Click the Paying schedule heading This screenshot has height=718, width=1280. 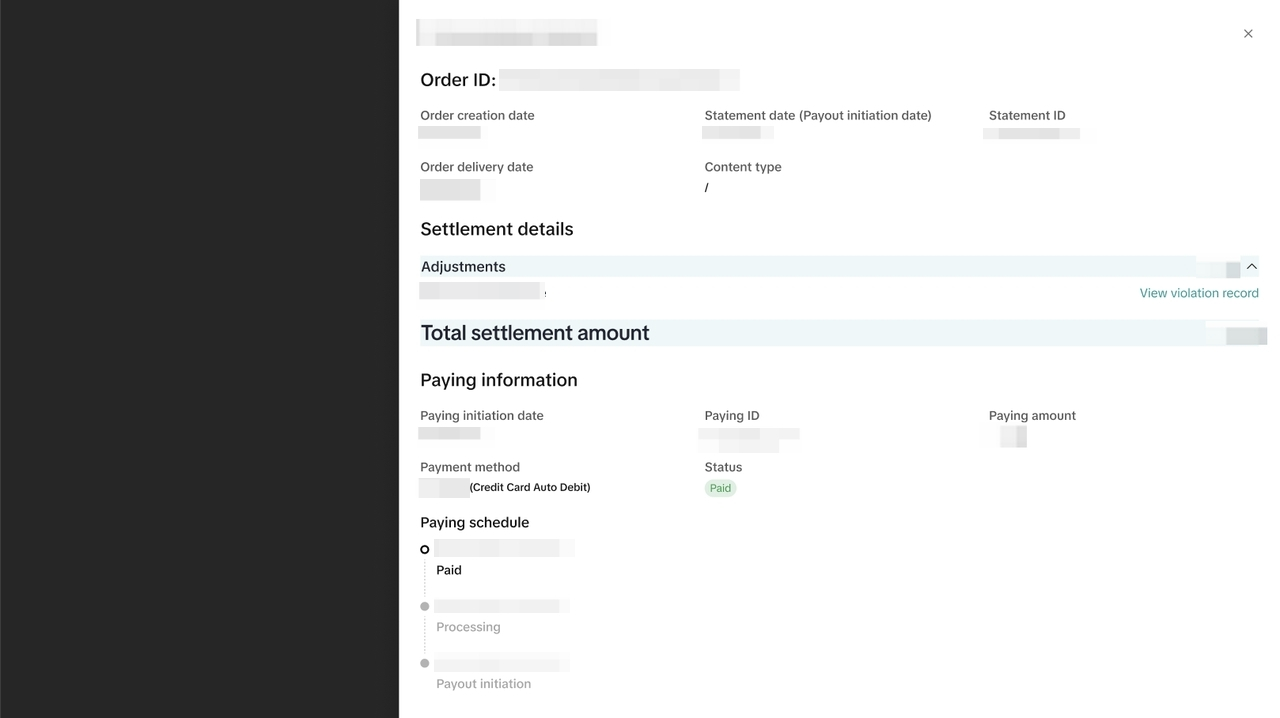pos(474,522)
